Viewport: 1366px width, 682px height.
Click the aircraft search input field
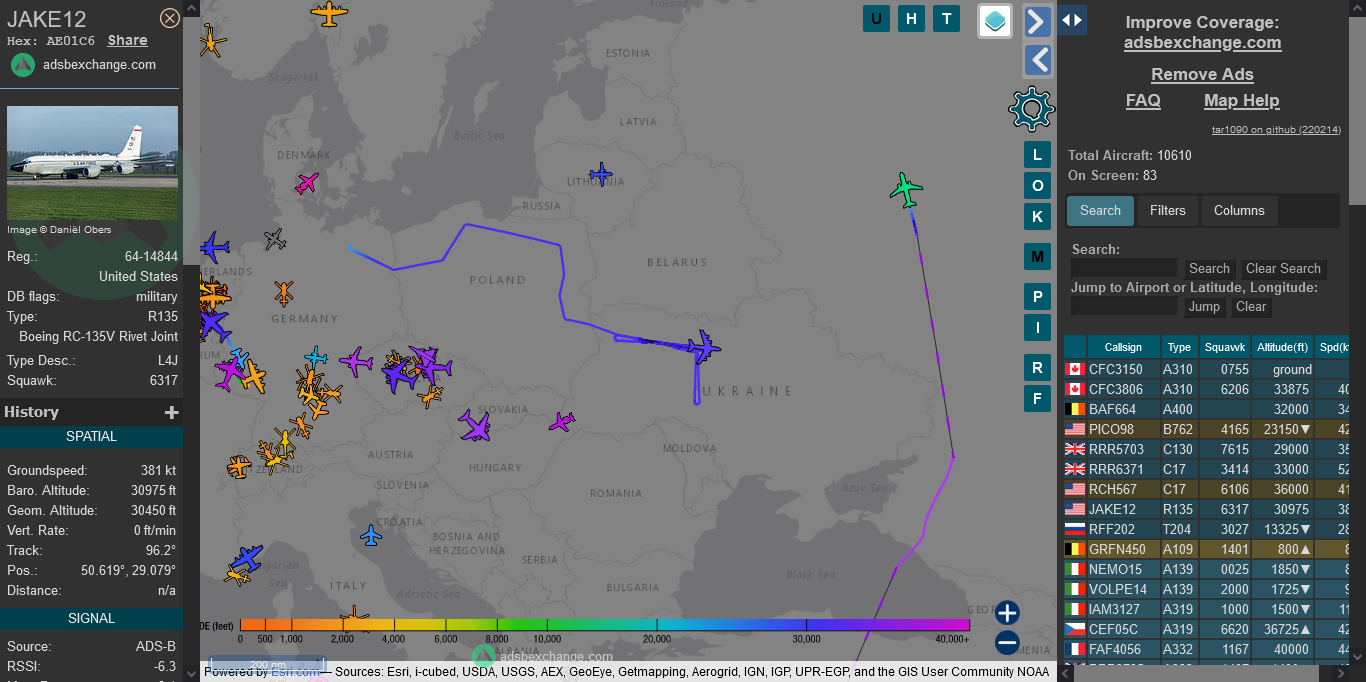pyautogui.click(x=1124, y=268)
